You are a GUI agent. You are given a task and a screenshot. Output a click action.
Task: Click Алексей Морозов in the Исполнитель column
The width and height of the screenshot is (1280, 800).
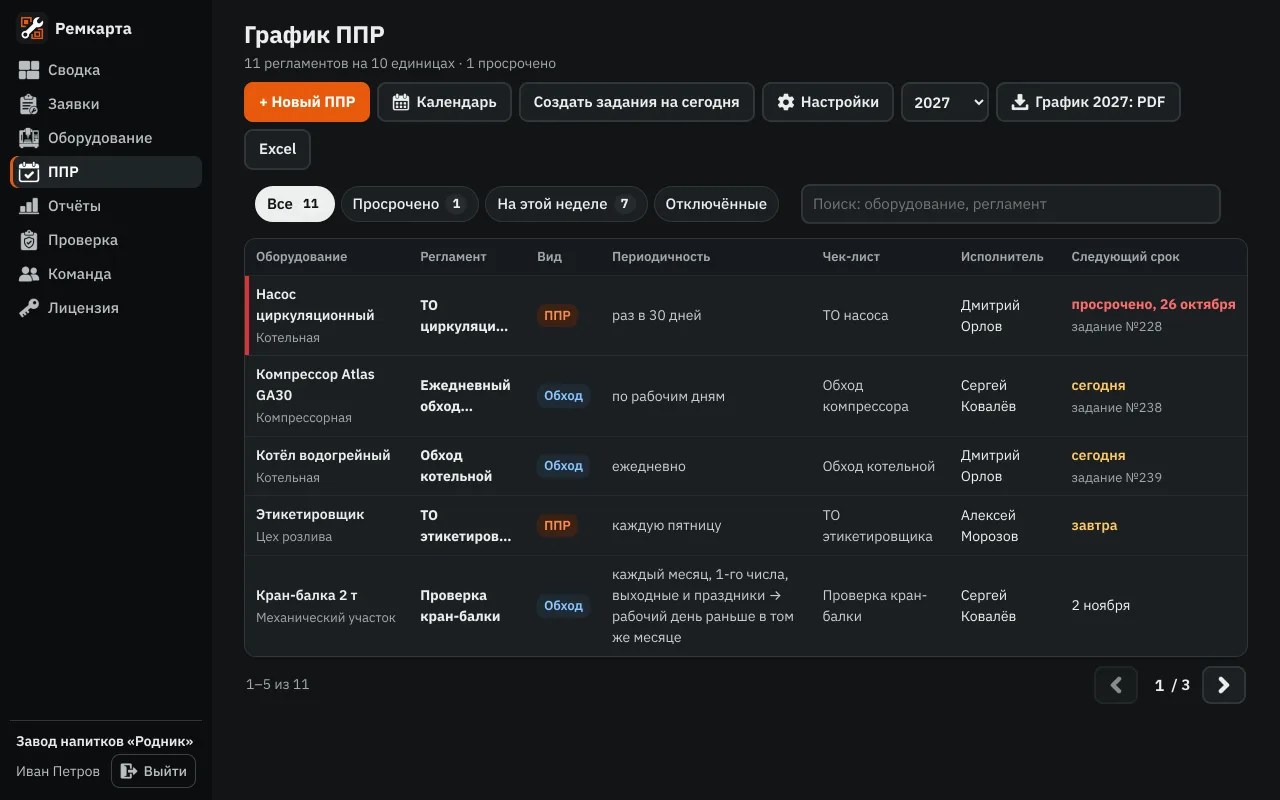coord(989,526)
